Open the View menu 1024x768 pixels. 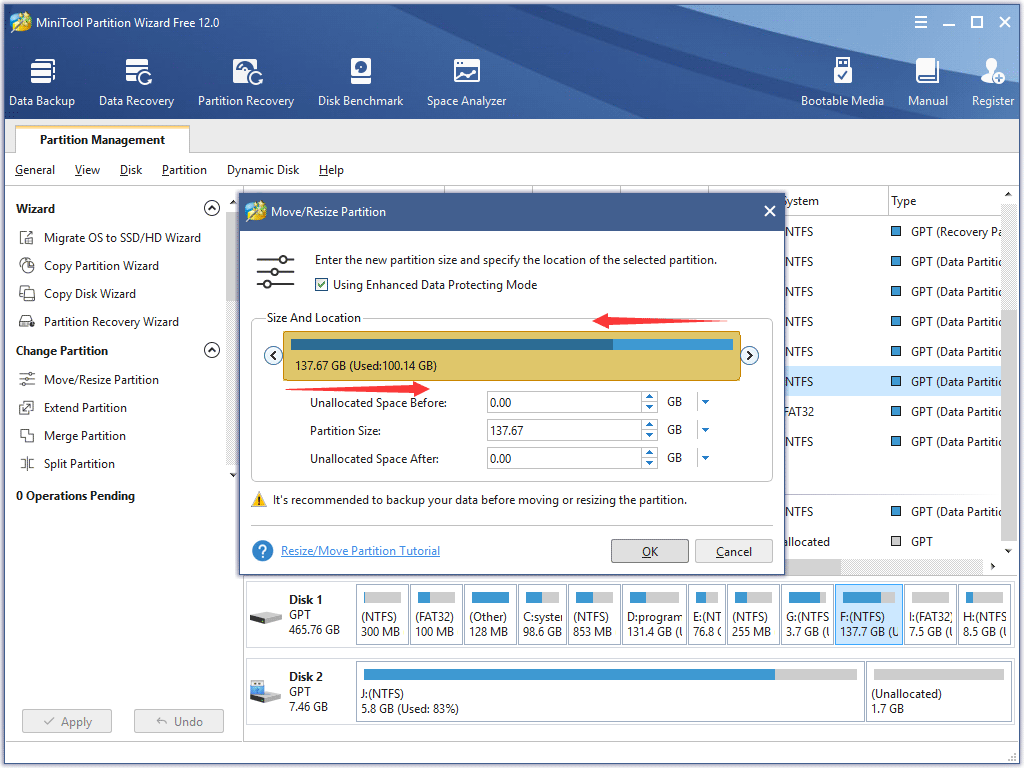click(87, 170)
